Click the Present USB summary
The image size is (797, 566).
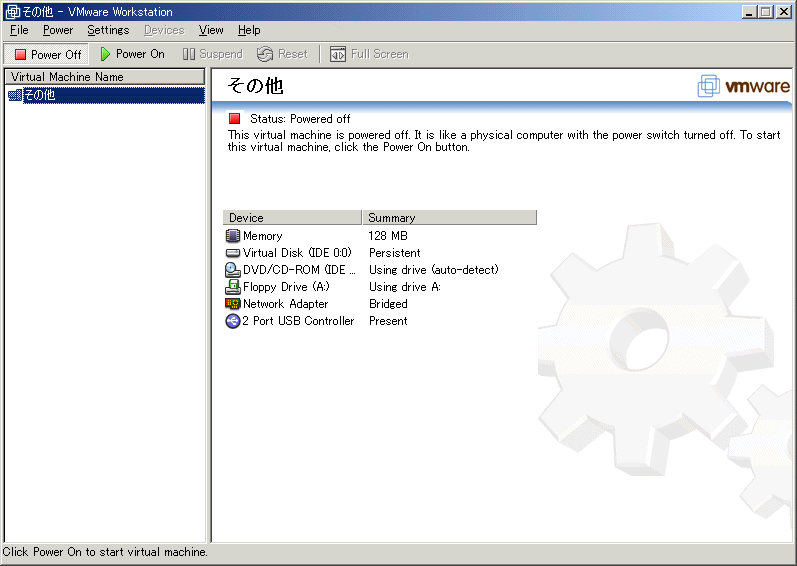[x=388, y=321]
